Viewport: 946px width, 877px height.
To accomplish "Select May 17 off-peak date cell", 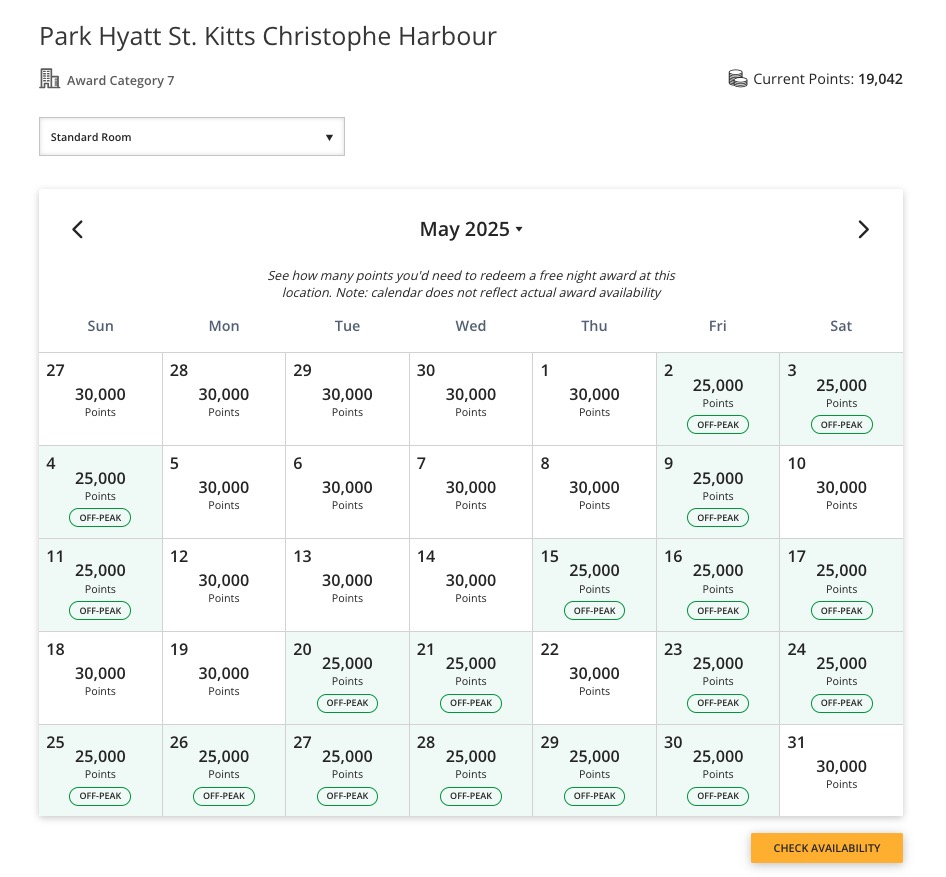I will pos(841,584).
